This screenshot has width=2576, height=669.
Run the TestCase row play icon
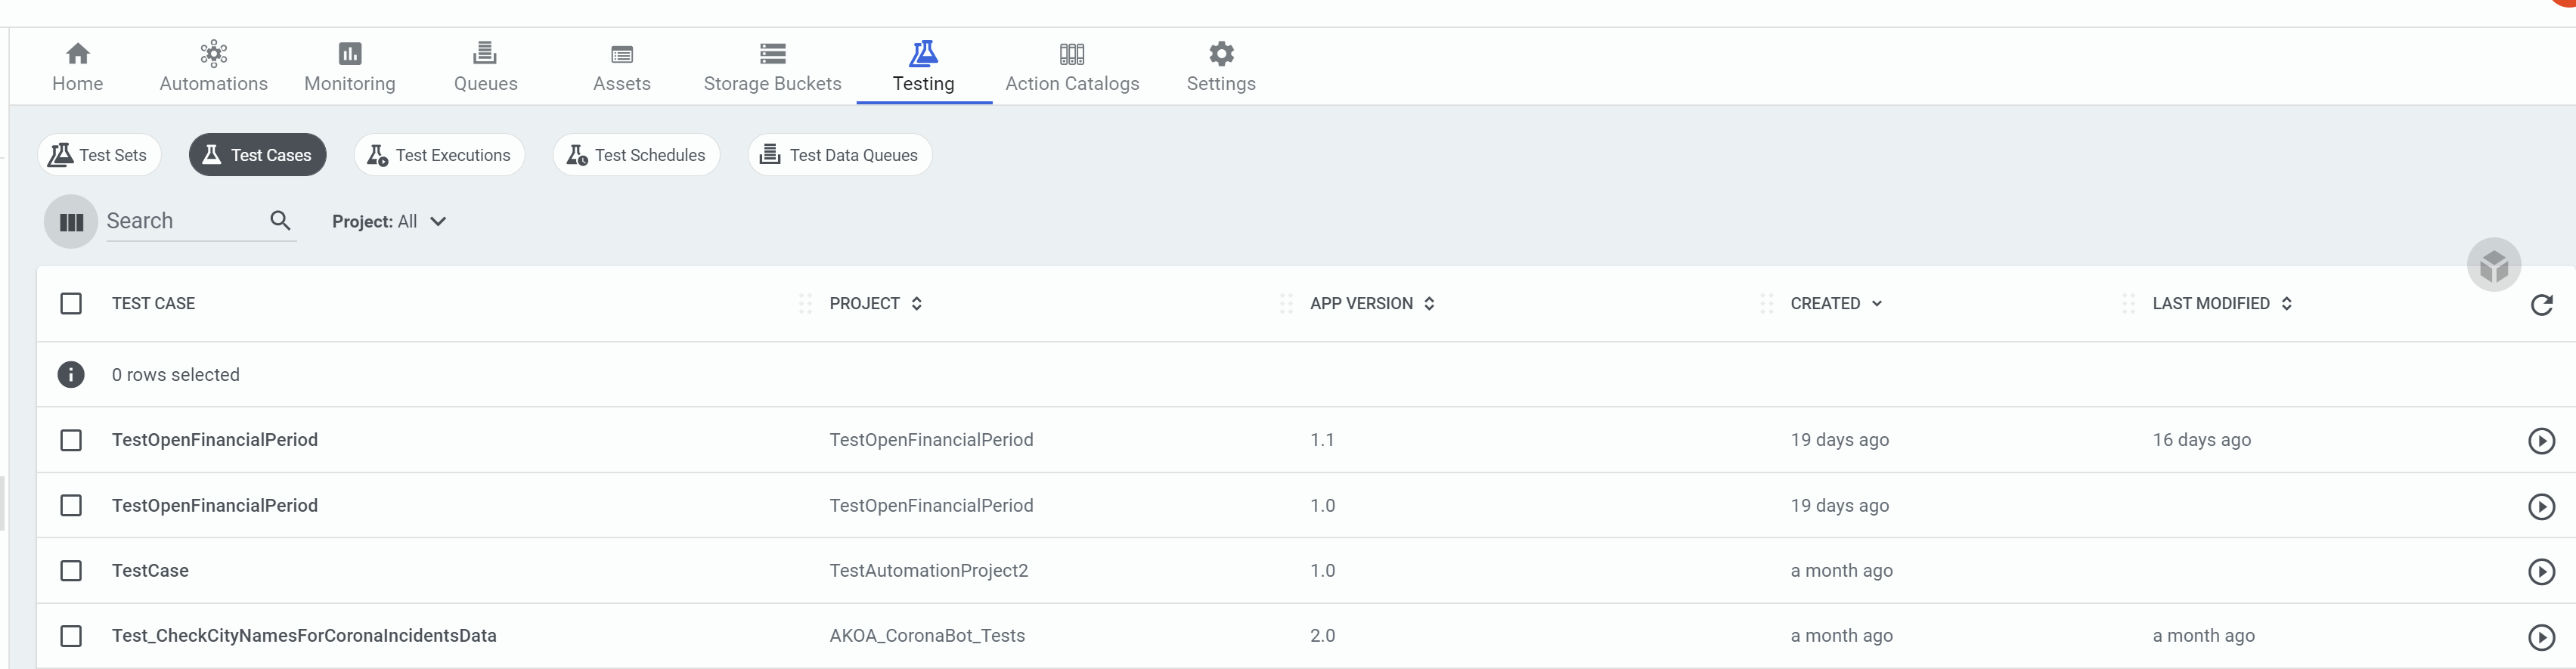(x=2541, y=571)
